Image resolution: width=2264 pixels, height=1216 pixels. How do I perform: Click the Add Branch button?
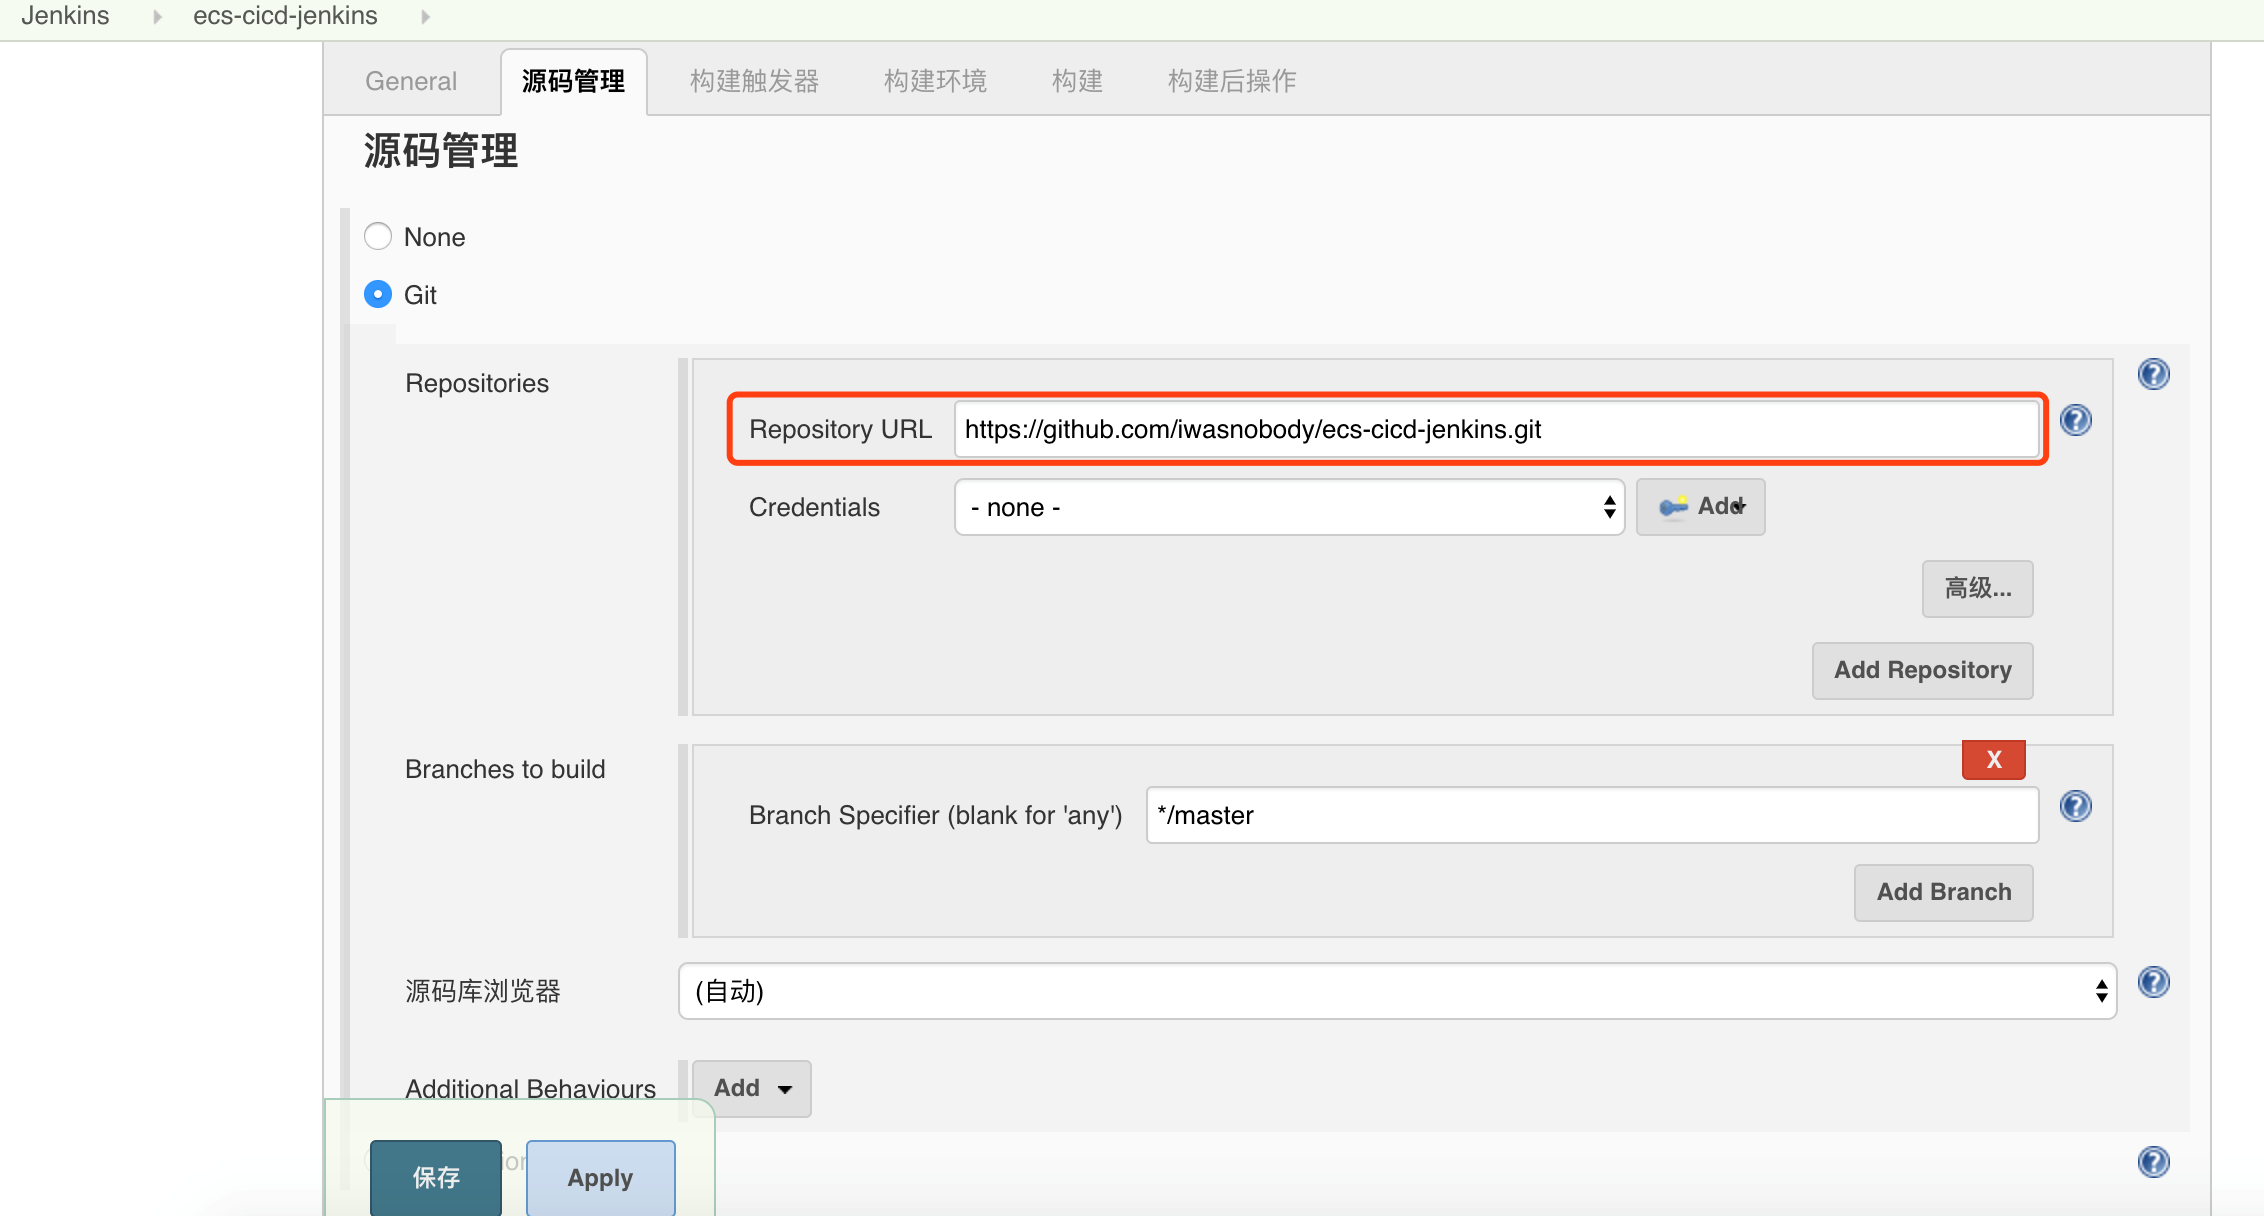click(x=1943, y=892)
